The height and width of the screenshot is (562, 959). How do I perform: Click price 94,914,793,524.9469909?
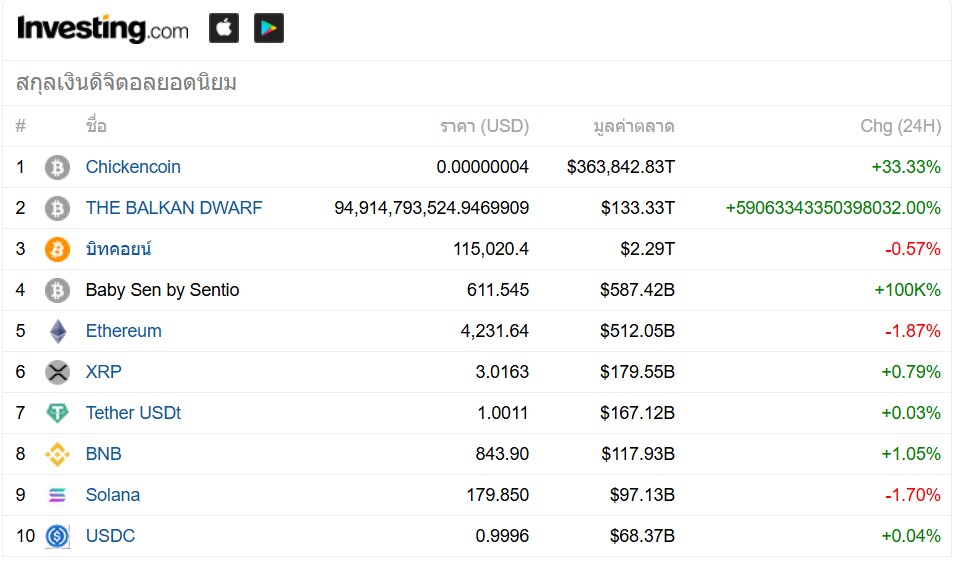pyautogui.click(x=431, y=208)
